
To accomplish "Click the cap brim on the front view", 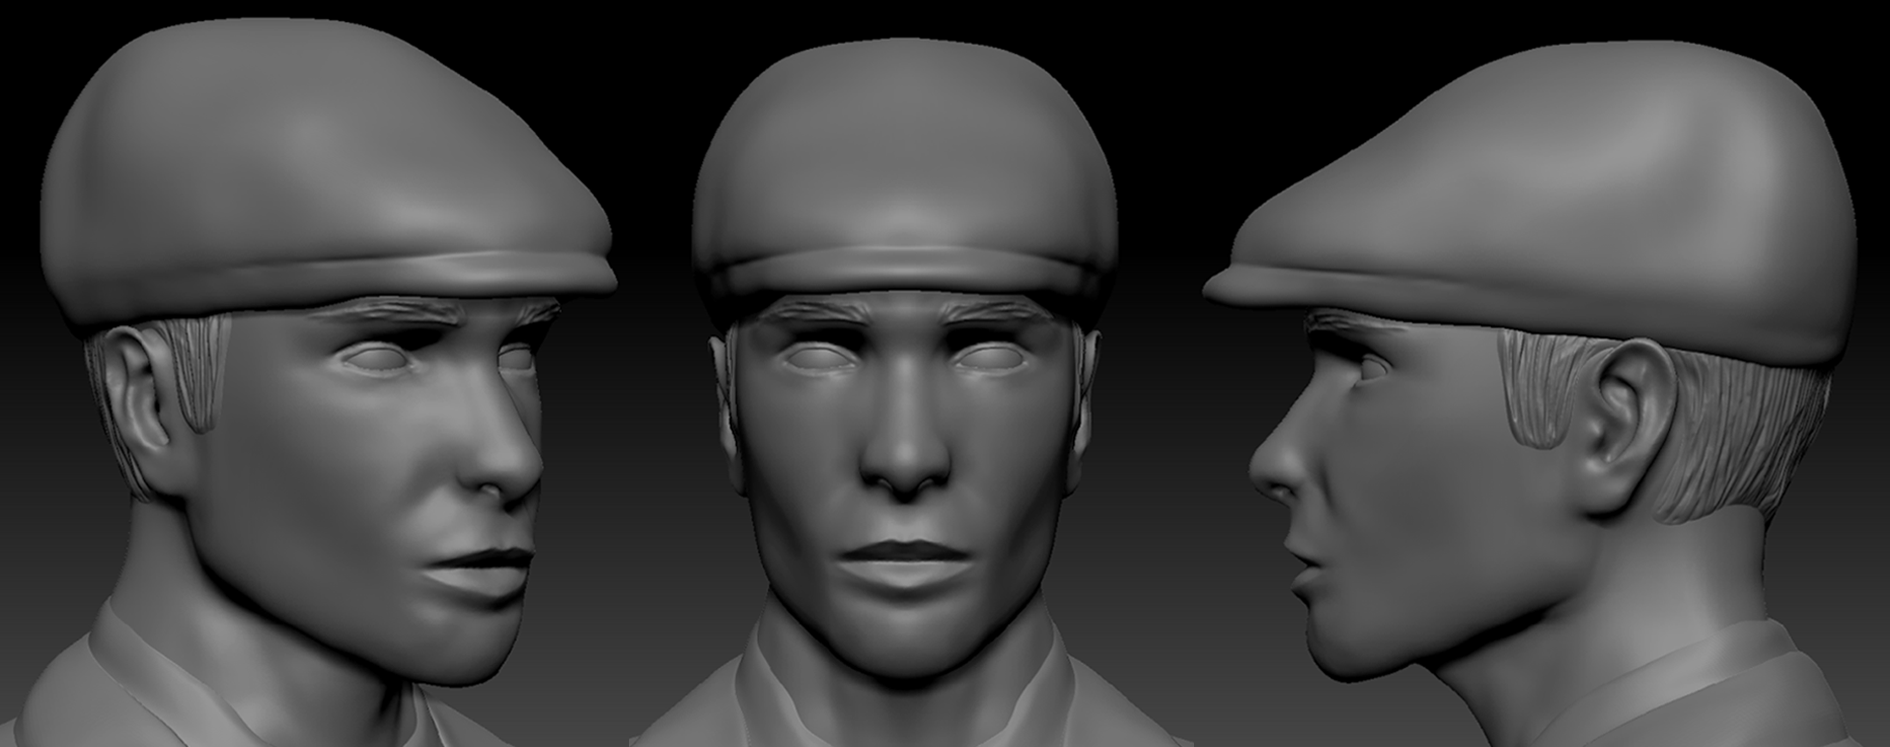I will 905,268.
